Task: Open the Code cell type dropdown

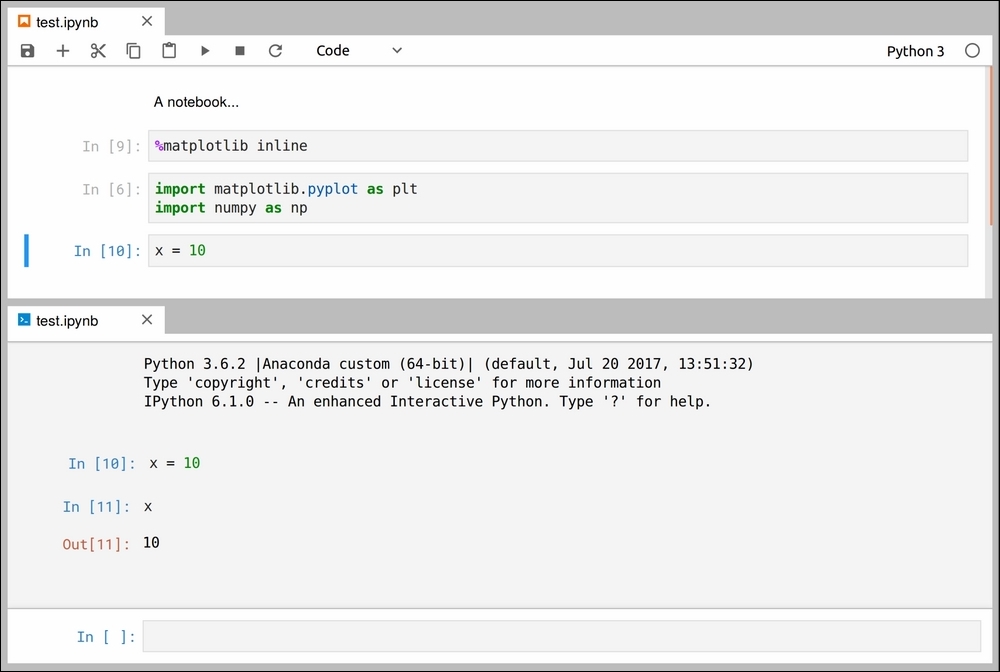Action: tap(359, 51)
